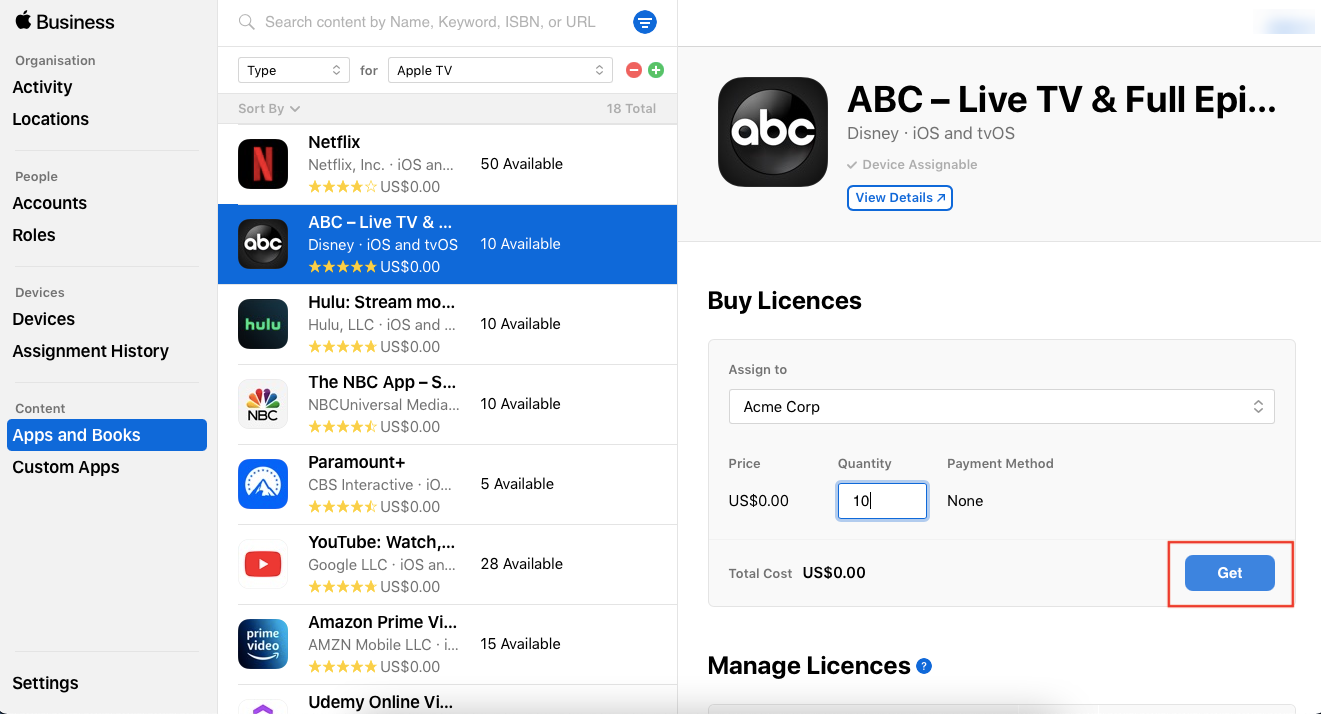Click the YouTube app icon
The image size is (1321, 714).
point(263,564)
